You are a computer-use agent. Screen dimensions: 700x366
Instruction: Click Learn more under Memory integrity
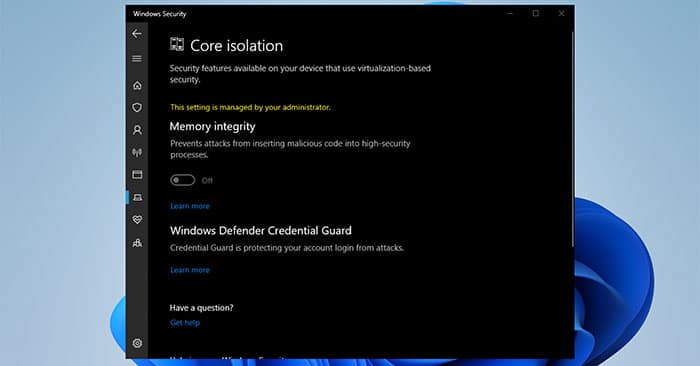pyautogui.click(x=190, y=206)
